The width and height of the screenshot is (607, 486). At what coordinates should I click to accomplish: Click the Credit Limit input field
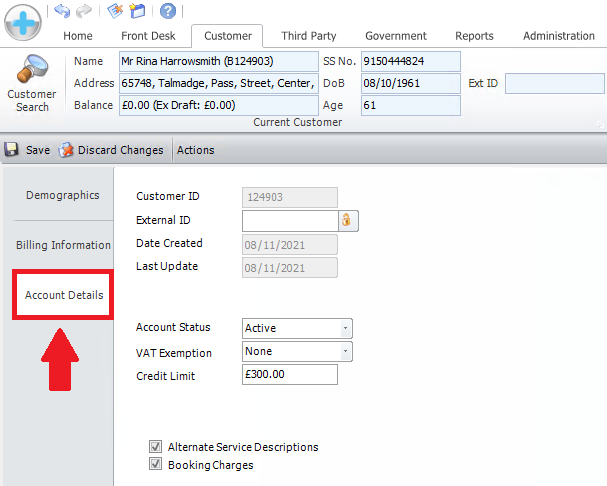pyautogui.click(x=290, y=375)
